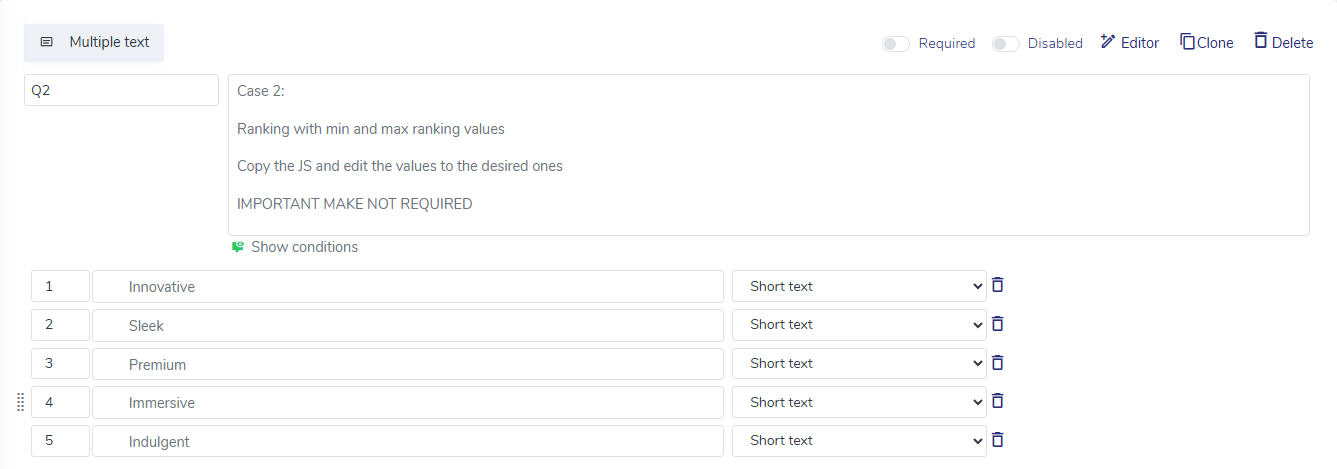Remove the Indulgent row trash icon
The image size is (1337, 469).
pyautogui.click(x=997, y=440)
